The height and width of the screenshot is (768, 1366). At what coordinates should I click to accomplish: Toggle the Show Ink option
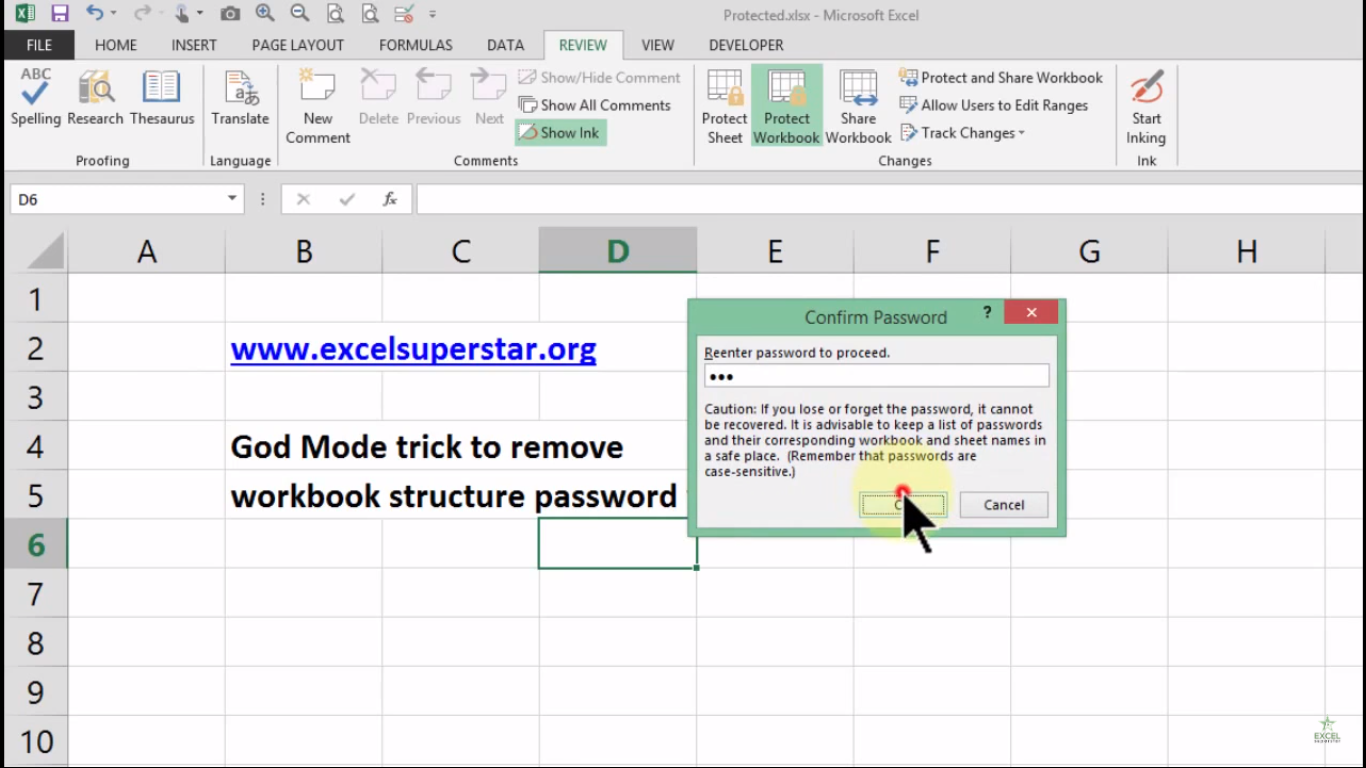click(560, 133)
